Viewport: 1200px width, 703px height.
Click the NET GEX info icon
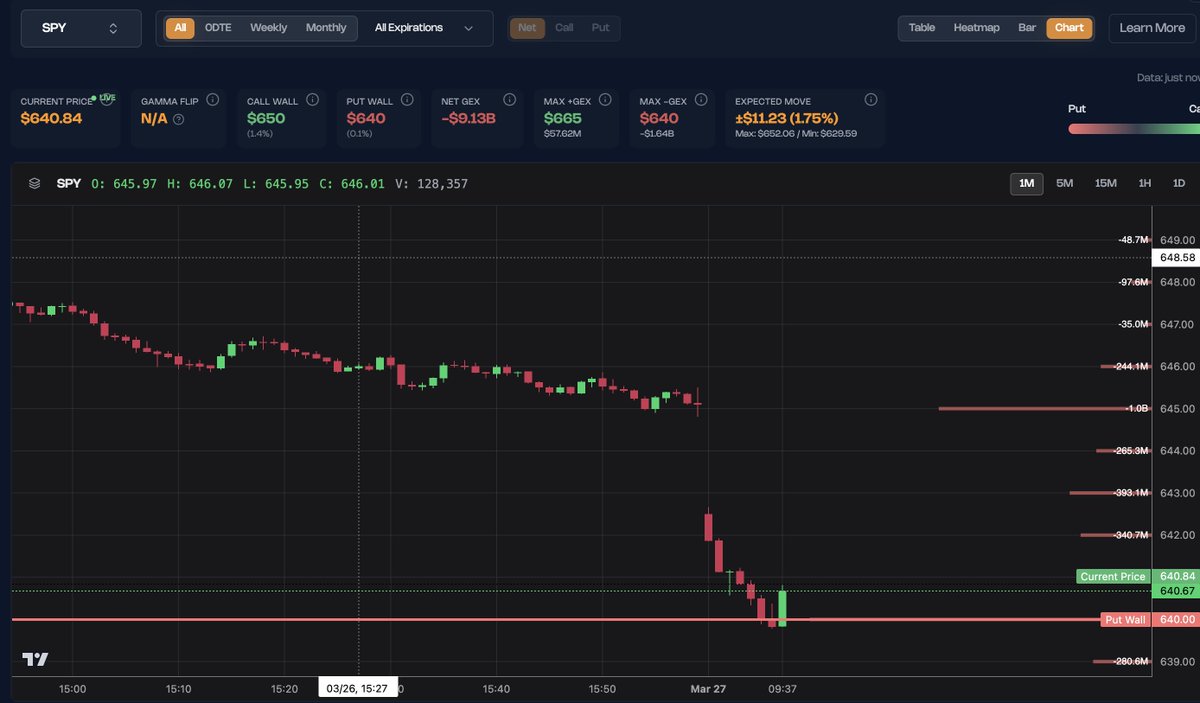(509, 99)
